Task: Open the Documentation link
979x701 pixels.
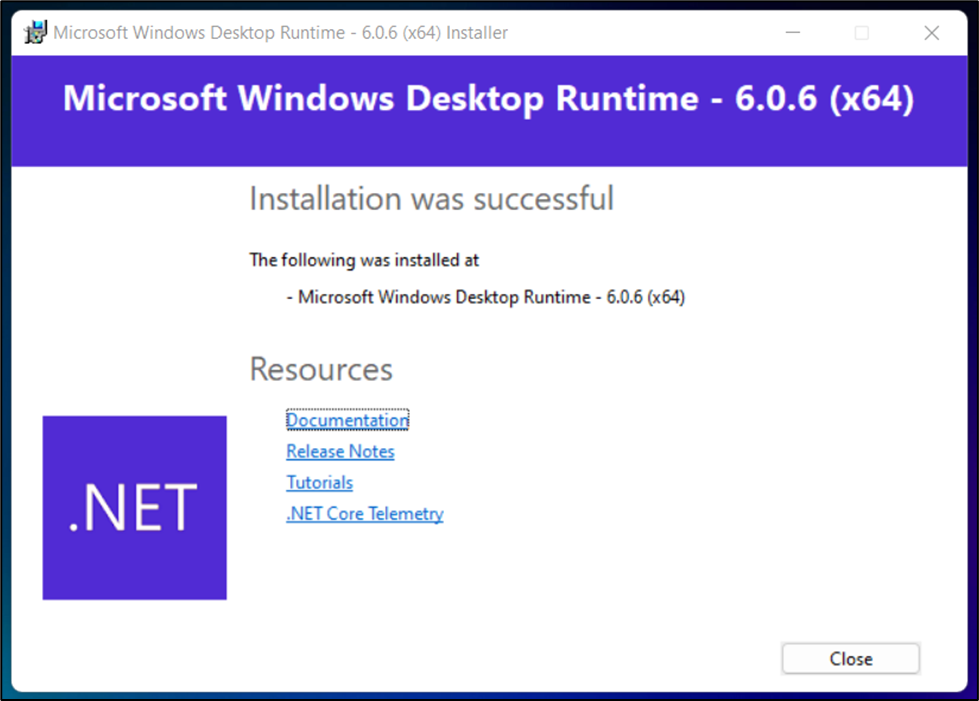Action: tap(347, 420)
